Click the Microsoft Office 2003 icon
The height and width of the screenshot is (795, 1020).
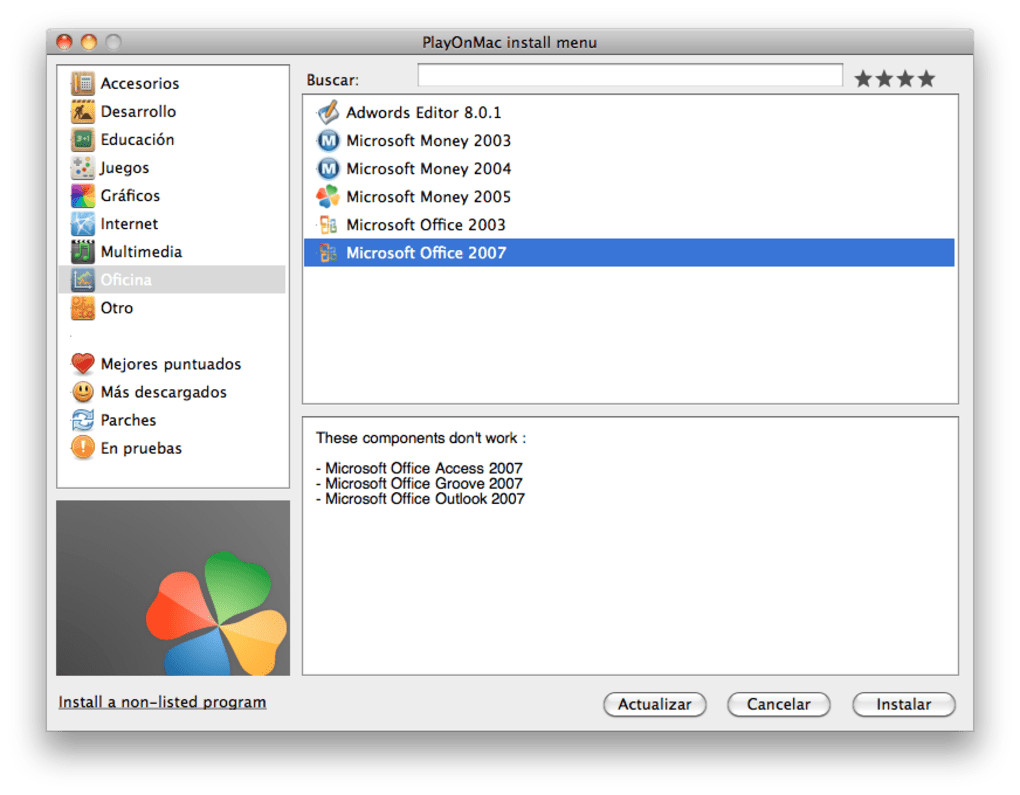coord(328,224)
